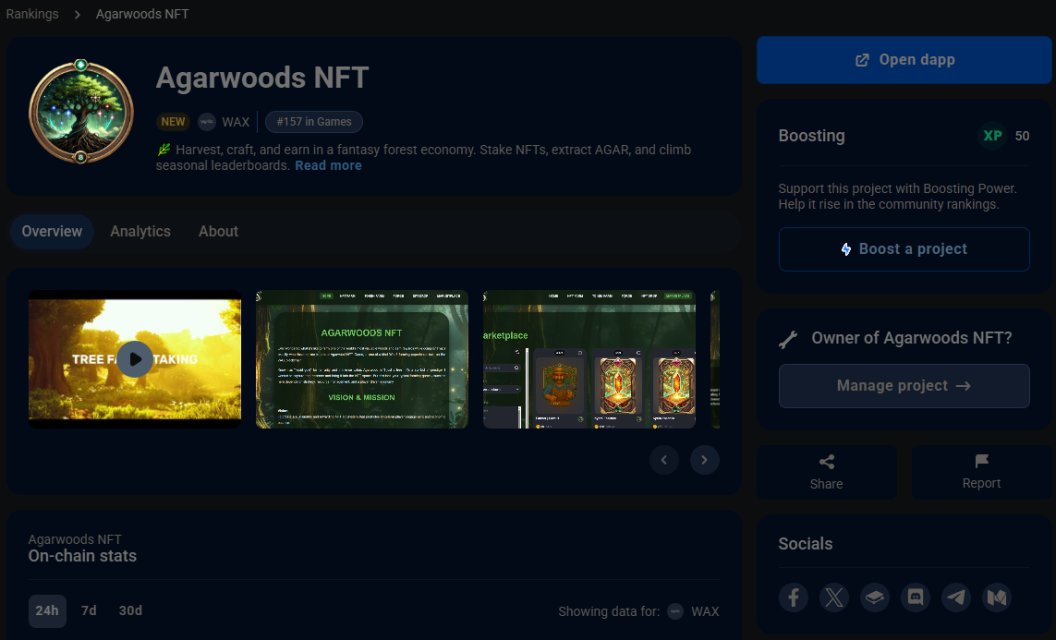Click Boost a project button
The height and width of the screenshot is (640, 1056).
click(904, 249)
